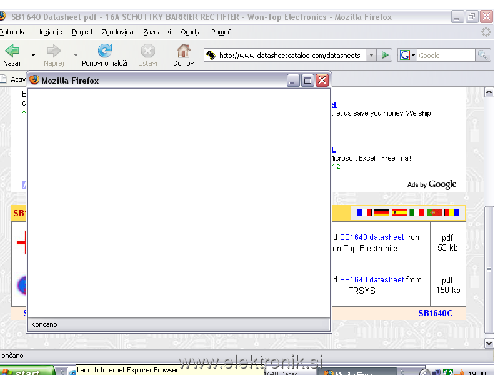The height and width of the screenshot is (375, 500).
Task: Click the 'pdf 150 kb' file size cell
Action: 448,285
